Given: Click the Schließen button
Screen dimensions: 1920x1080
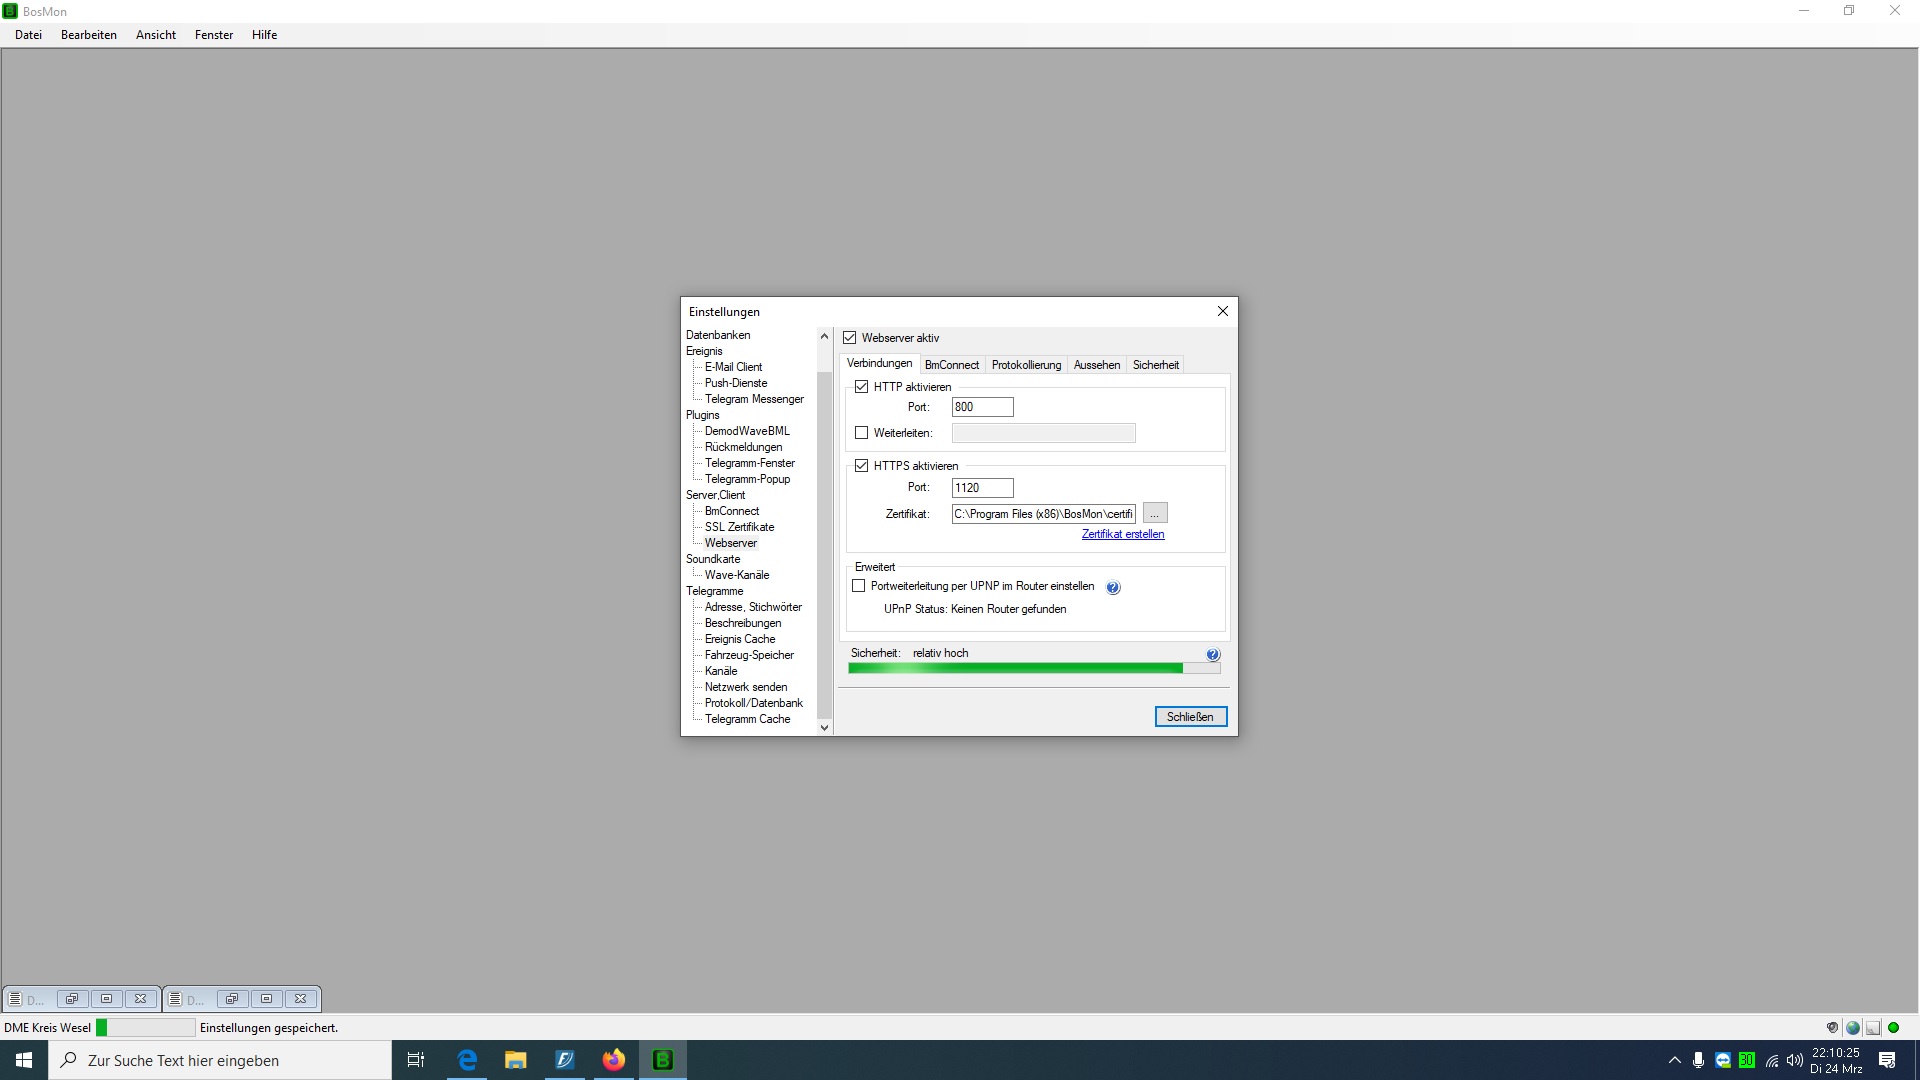Looking at the screenshot, I should tap(1188, 716).
